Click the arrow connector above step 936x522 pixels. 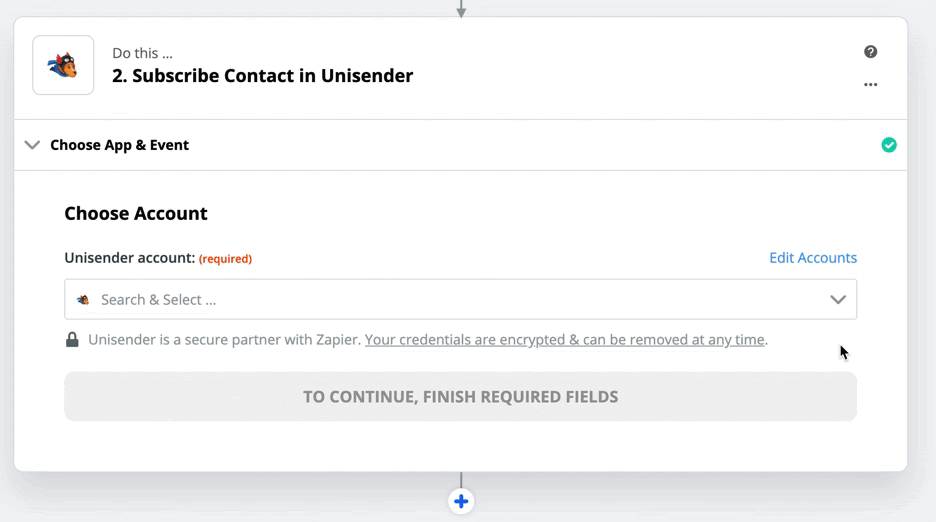(461, 8)
